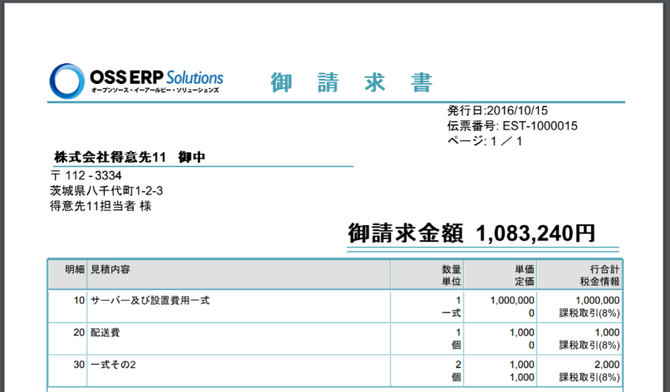Screen dimensions: 670x392
Task: Click the 行合計 header label
Action: coord(605,269)
